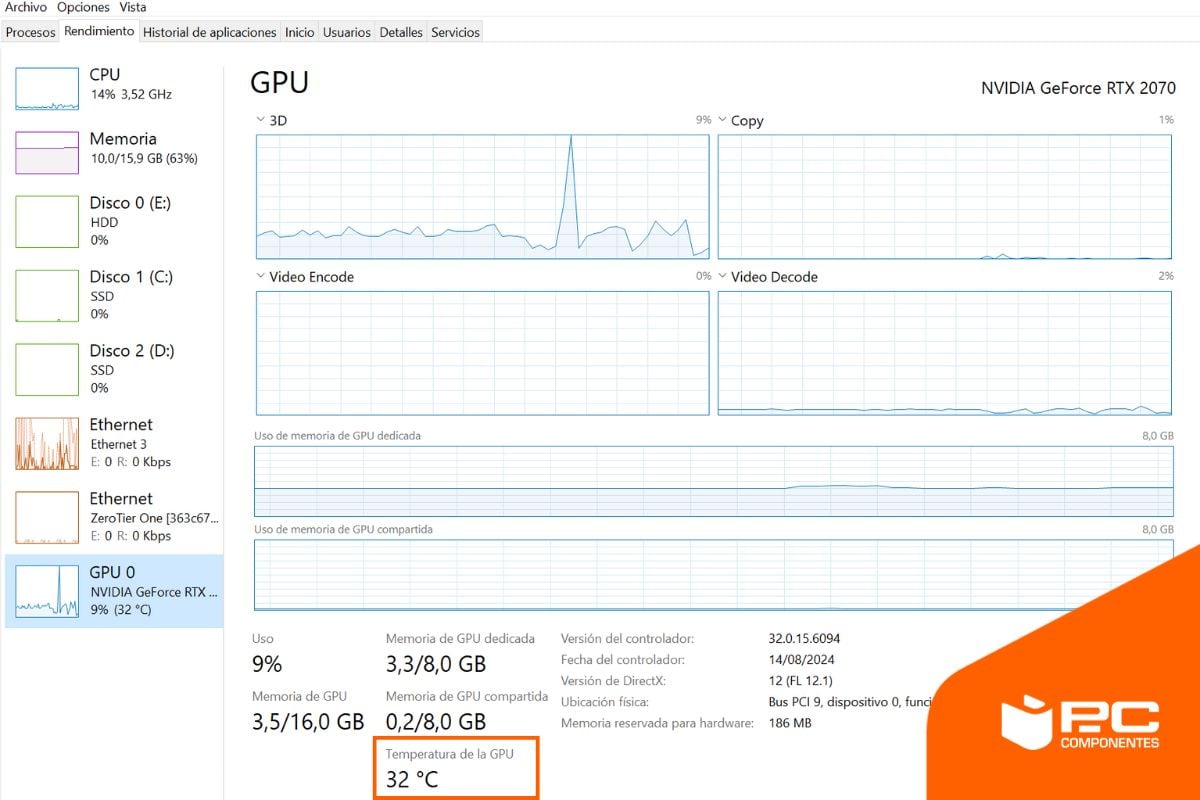Click the Video Encode graph
Screen dimensions: 1200x800
click(x=483, y=353)
